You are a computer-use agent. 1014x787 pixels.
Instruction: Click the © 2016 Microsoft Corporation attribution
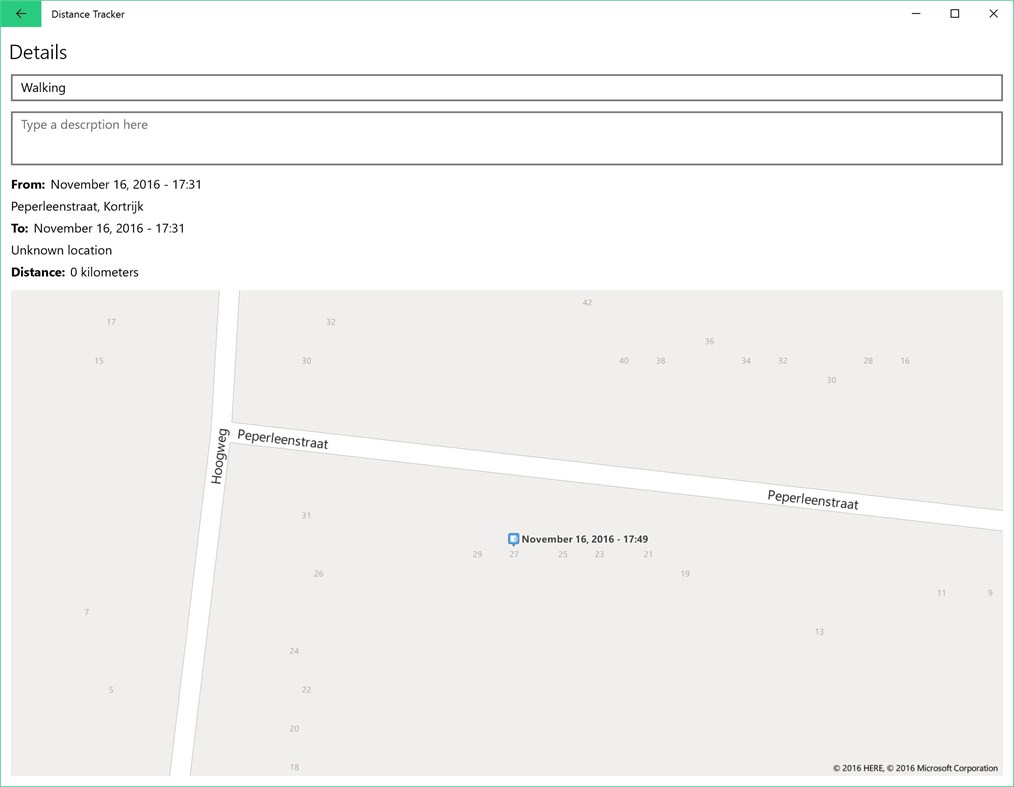944,768
